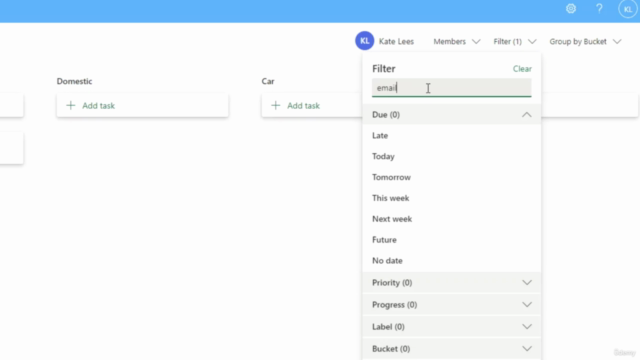Click the Kate Lees member avatar

[364, 41]
